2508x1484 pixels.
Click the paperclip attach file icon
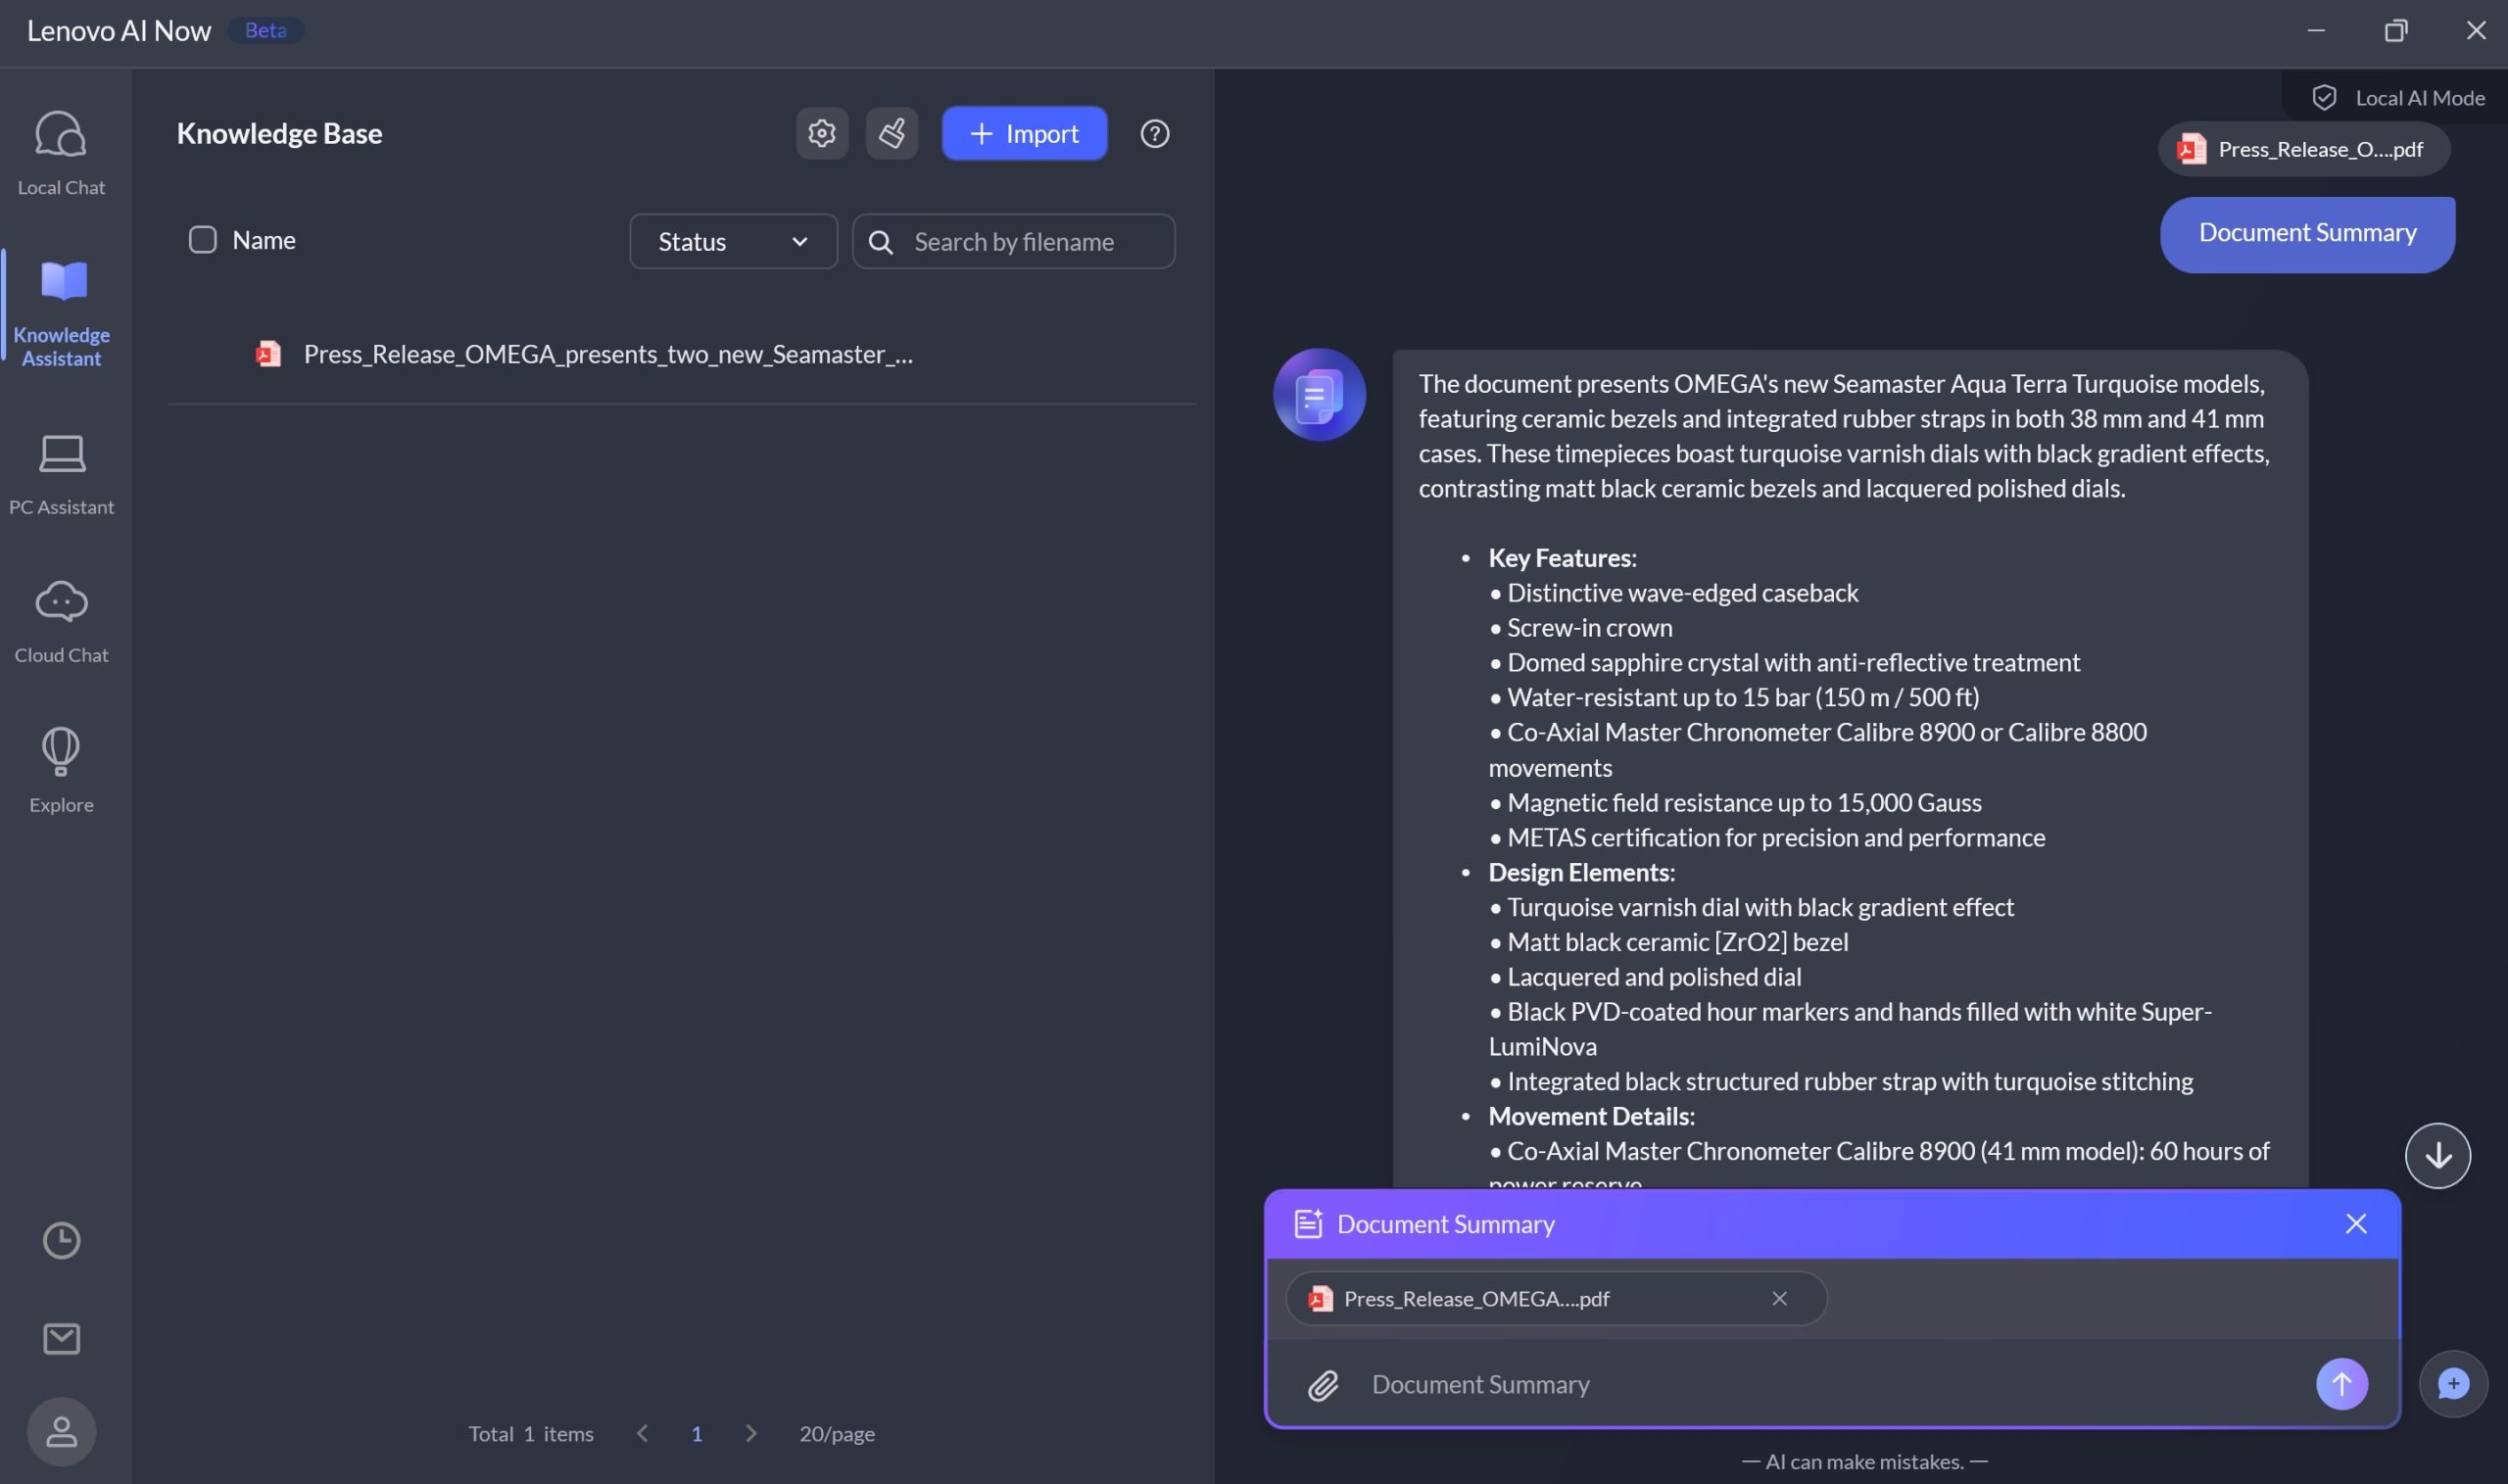pyautogui.click(x=1322, y=1384)
